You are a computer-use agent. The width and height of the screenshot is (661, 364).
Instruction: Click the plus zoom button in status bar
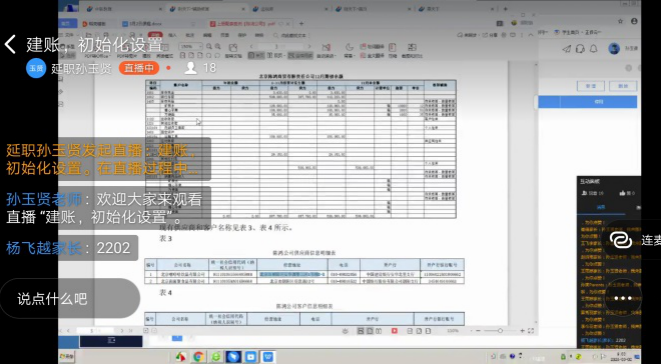[522, 331]
